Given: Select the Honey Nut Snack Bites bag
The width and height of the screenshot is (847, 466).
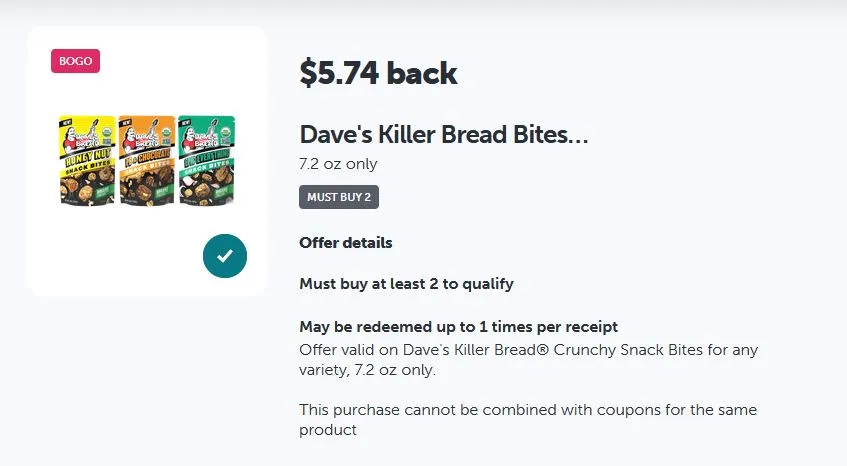Looking at the screenshot, I should (87, 160).
